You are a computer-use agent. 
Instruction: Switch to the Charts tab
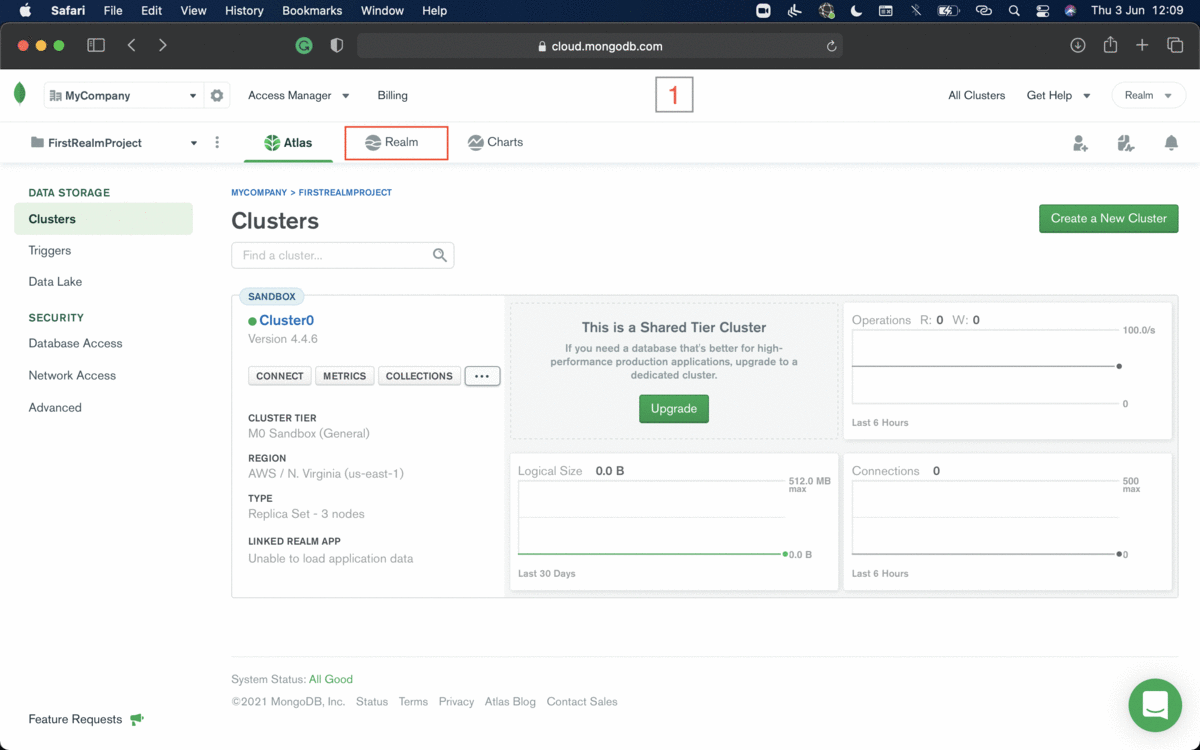click(495, 142)
